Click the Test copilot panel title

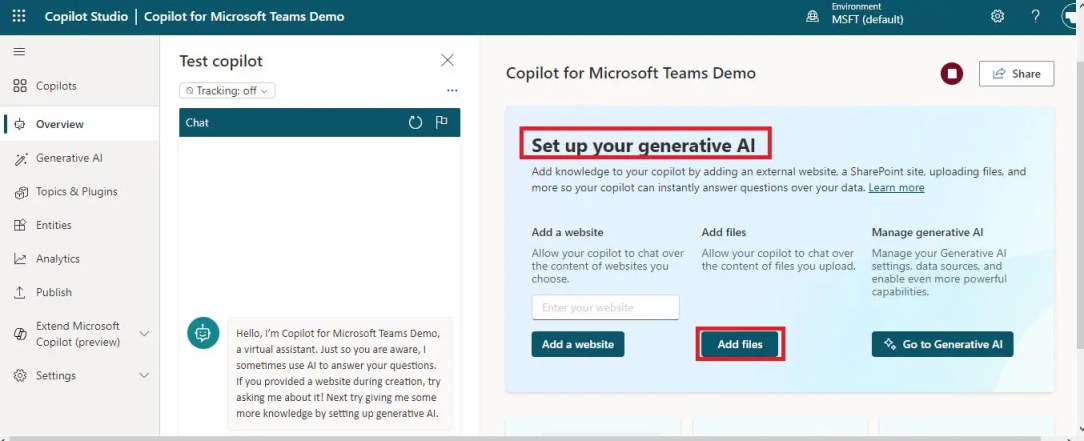point(221,61)
